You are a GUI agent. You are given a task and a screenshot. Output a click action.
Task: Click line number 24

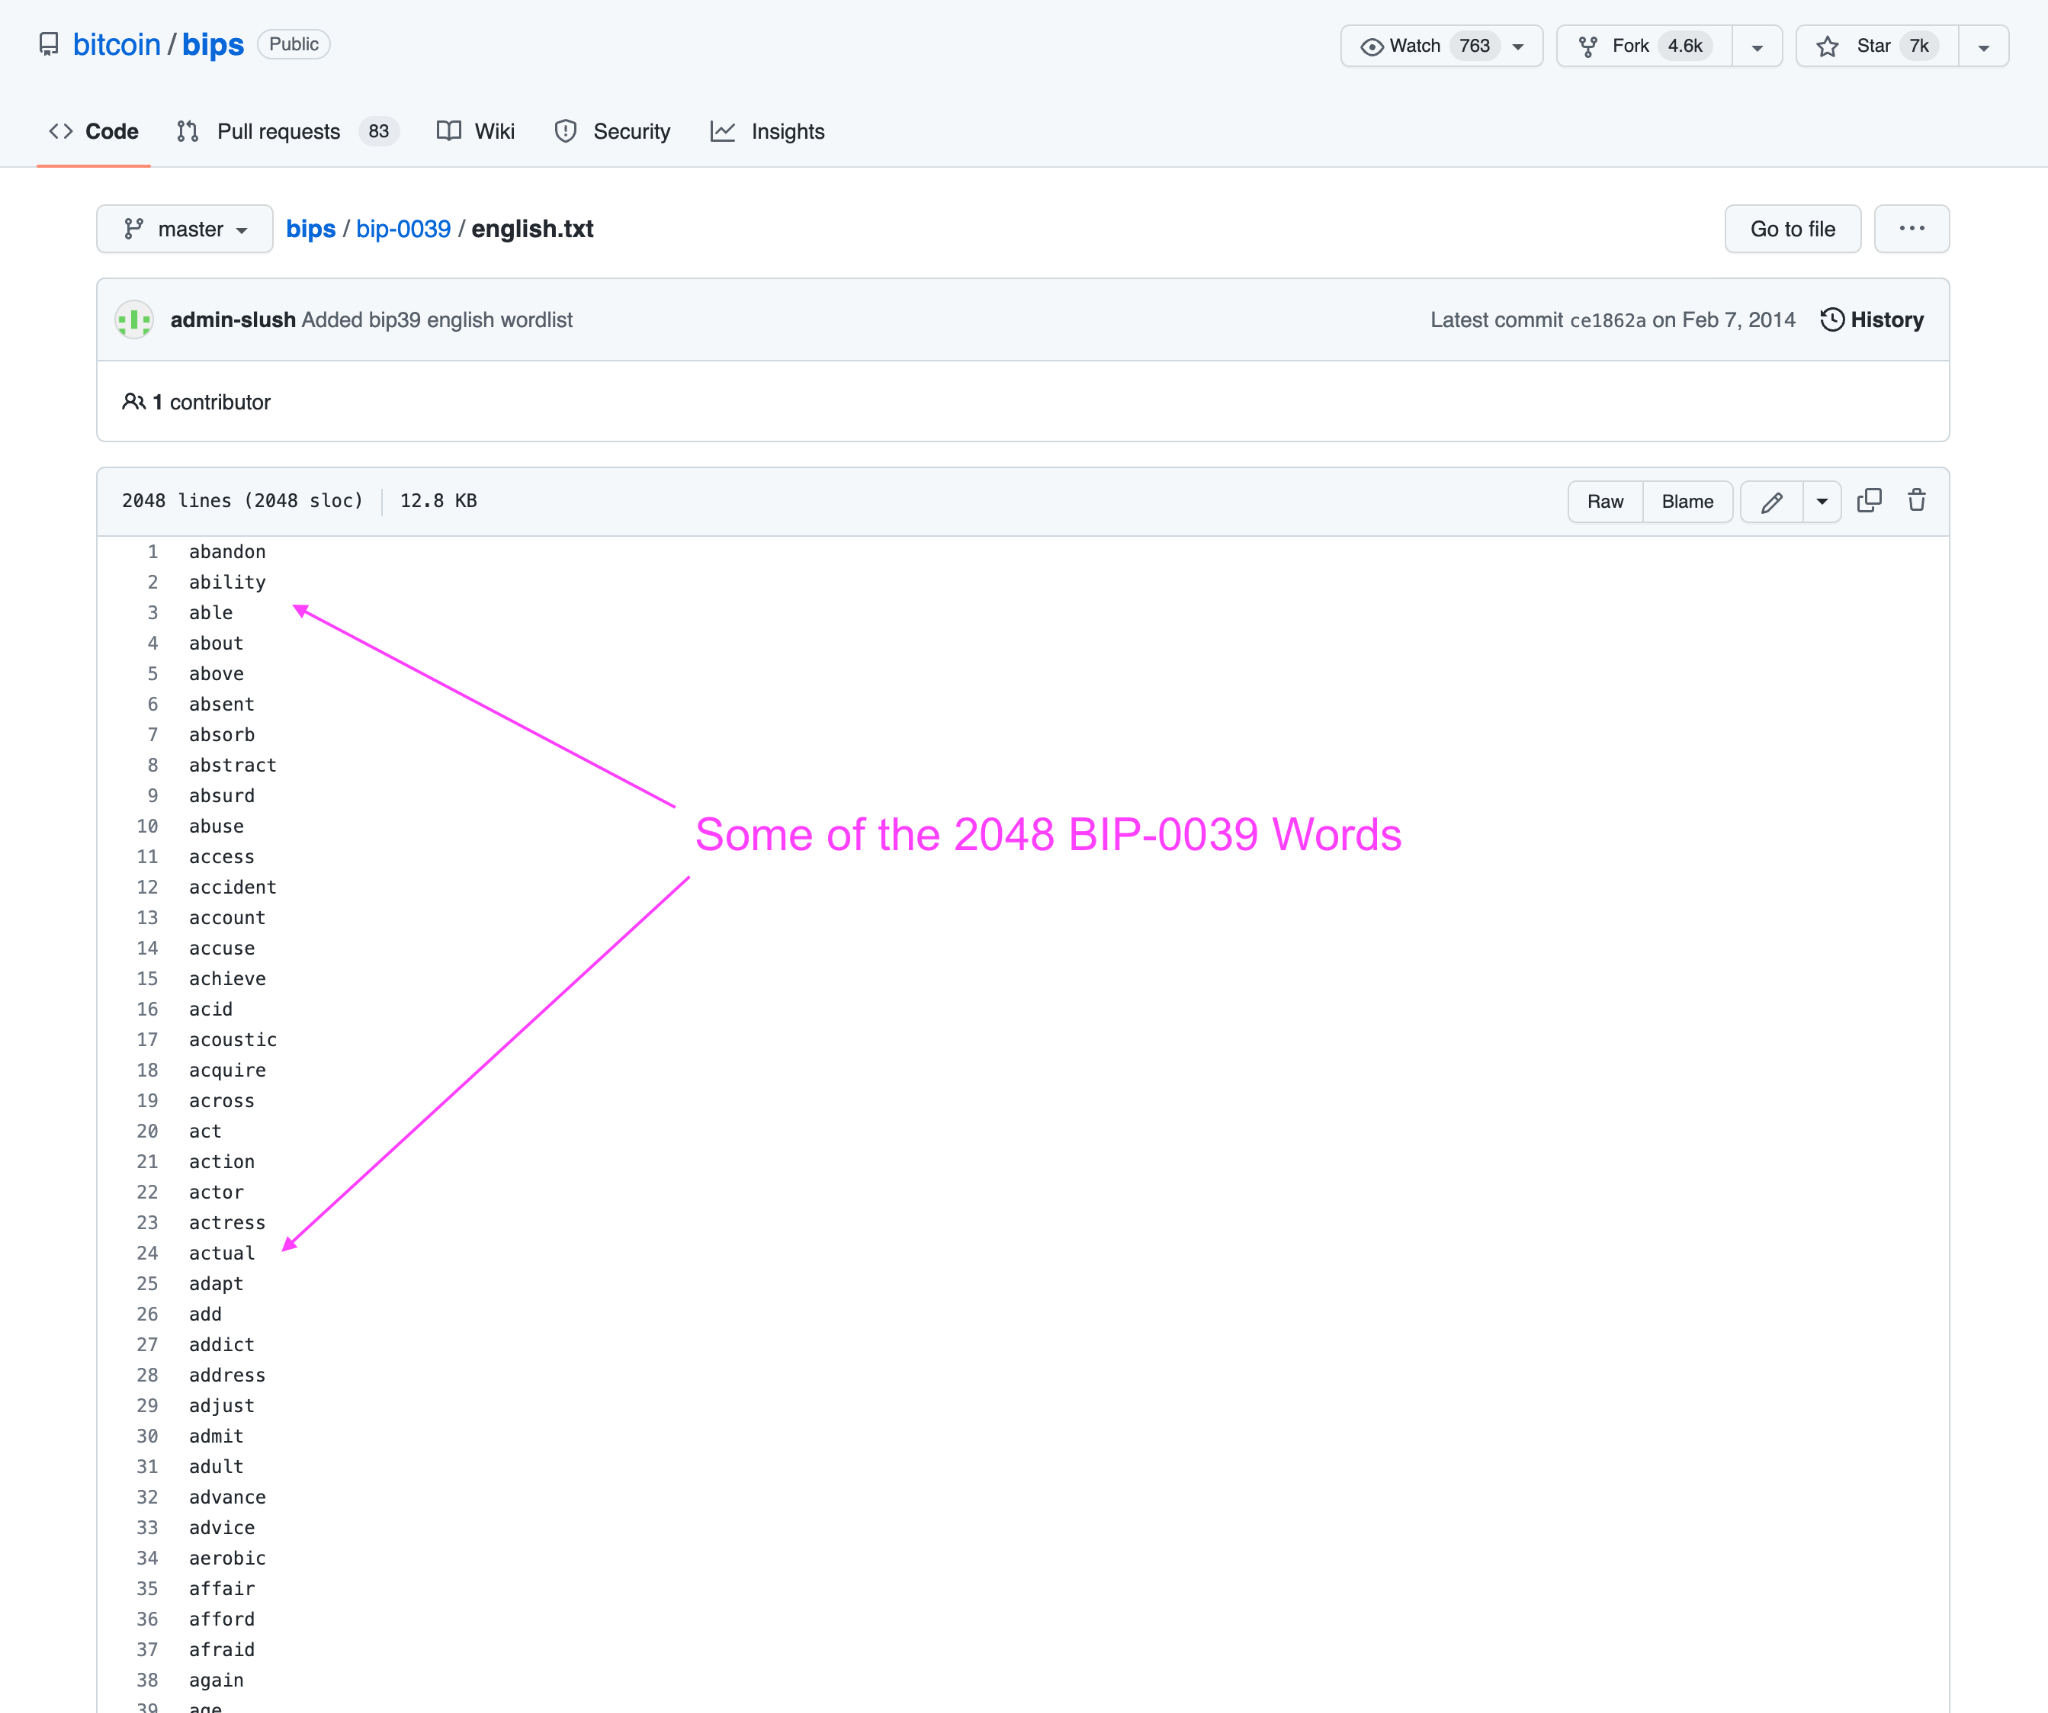(147, 1253)
